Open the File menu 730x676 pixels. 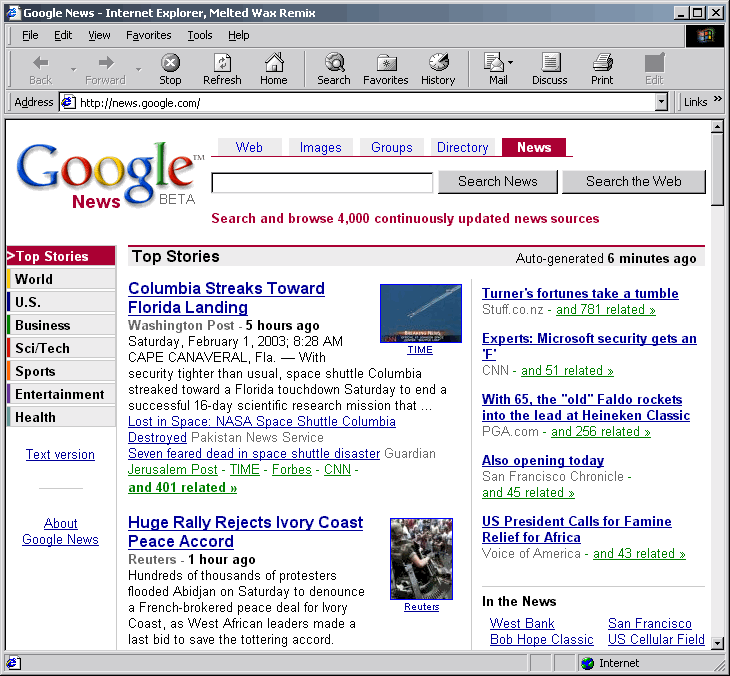pyautogui.click(x=30, y=35)
